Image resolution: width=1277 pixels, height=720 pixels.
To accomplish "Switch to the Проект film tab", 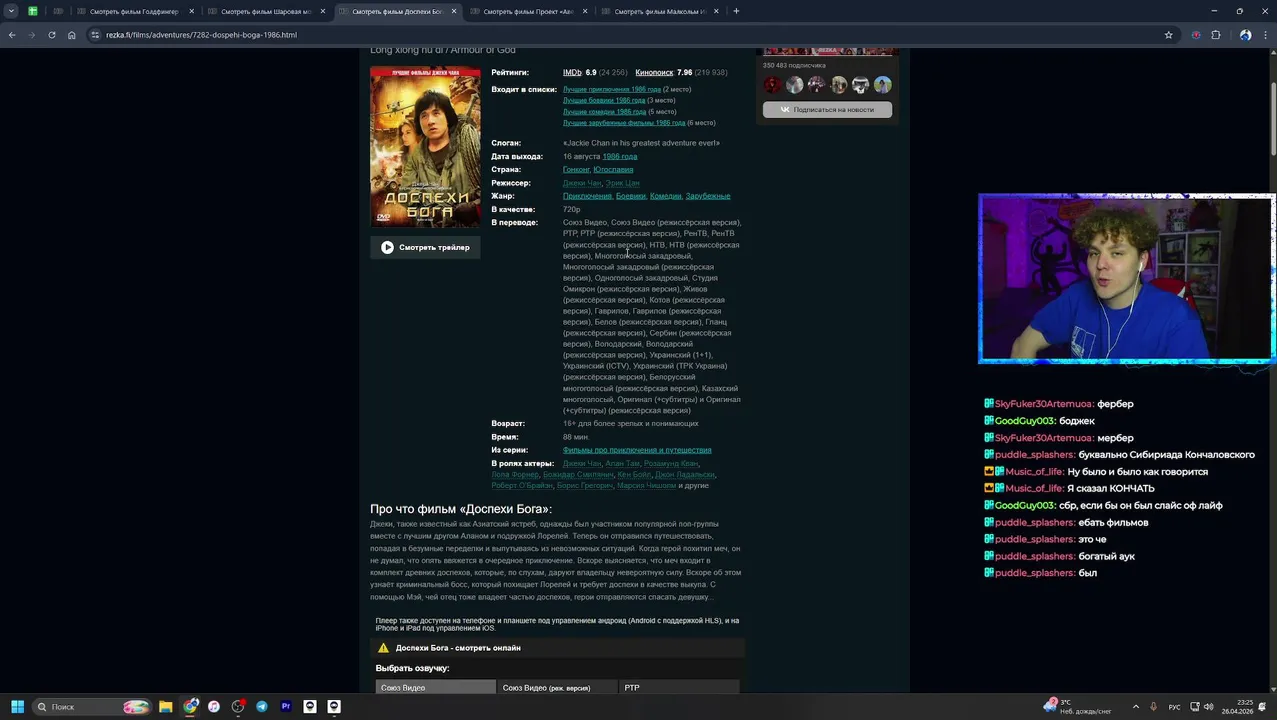I will tap(528, 11).
